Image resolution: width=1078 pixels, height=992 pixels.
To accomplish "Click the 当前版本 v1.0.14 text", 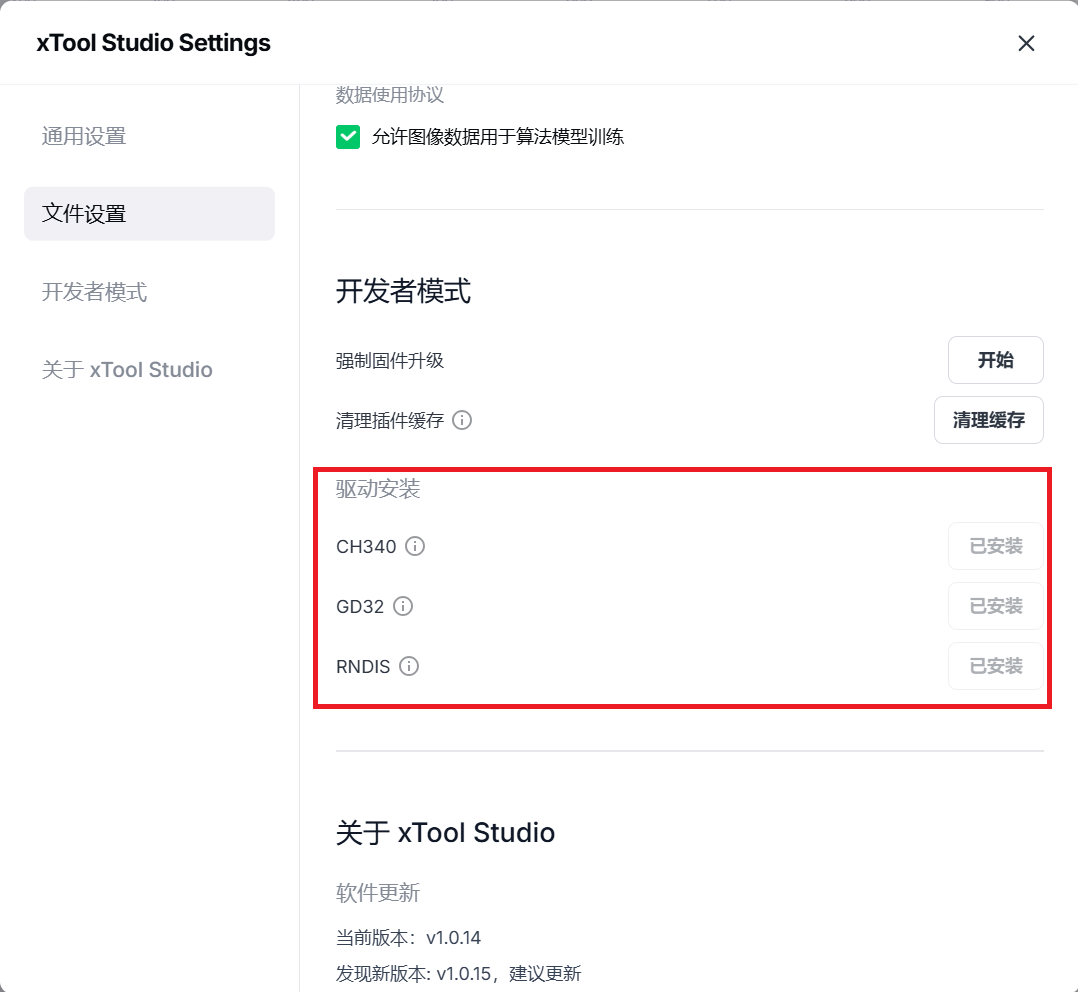I will pyautogui.click(x=408, y=938).
